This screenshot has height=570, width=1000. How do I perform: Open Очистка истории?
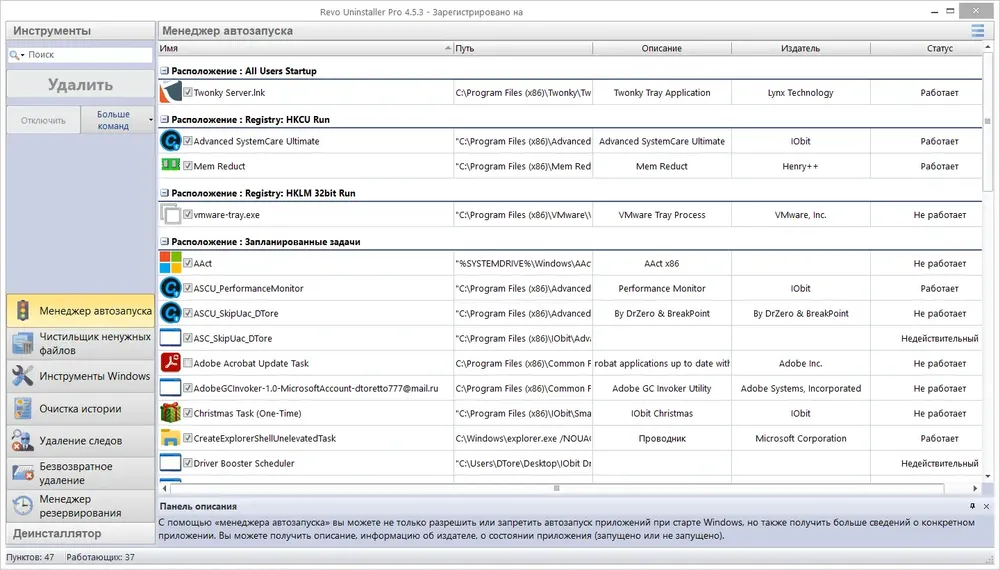pos(80,409)
